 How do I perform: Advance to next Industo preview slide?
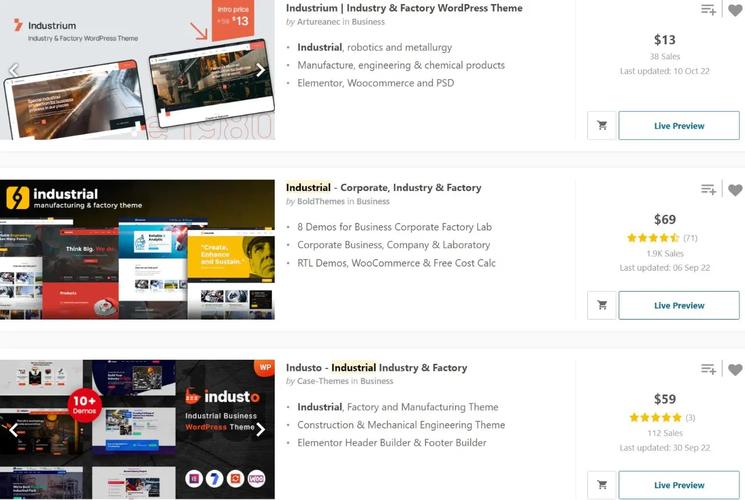(x=260, y=430)
